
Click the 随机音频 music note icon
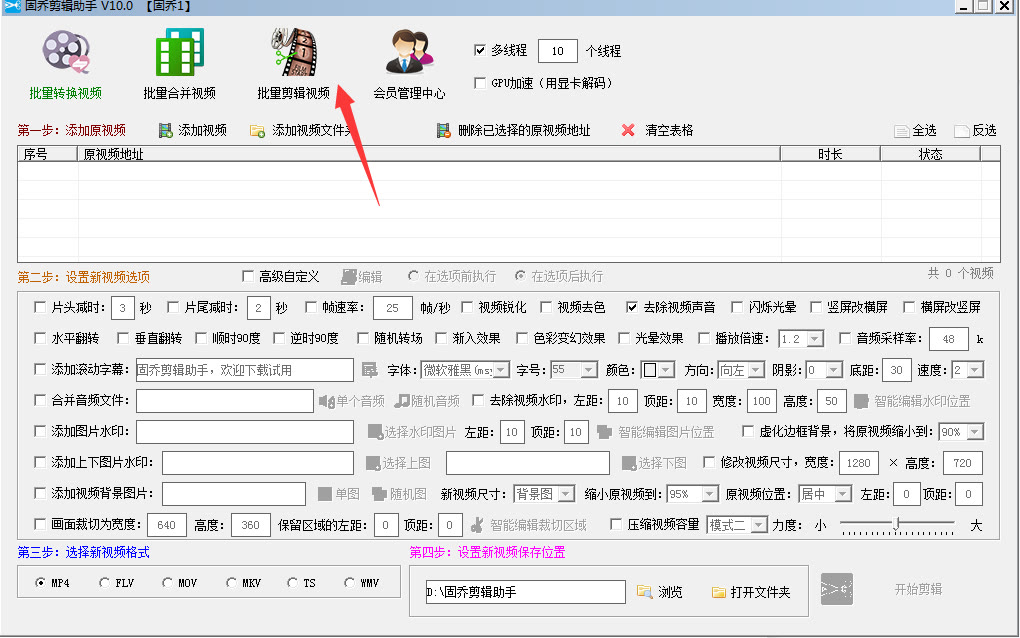[x=402, y=401]
